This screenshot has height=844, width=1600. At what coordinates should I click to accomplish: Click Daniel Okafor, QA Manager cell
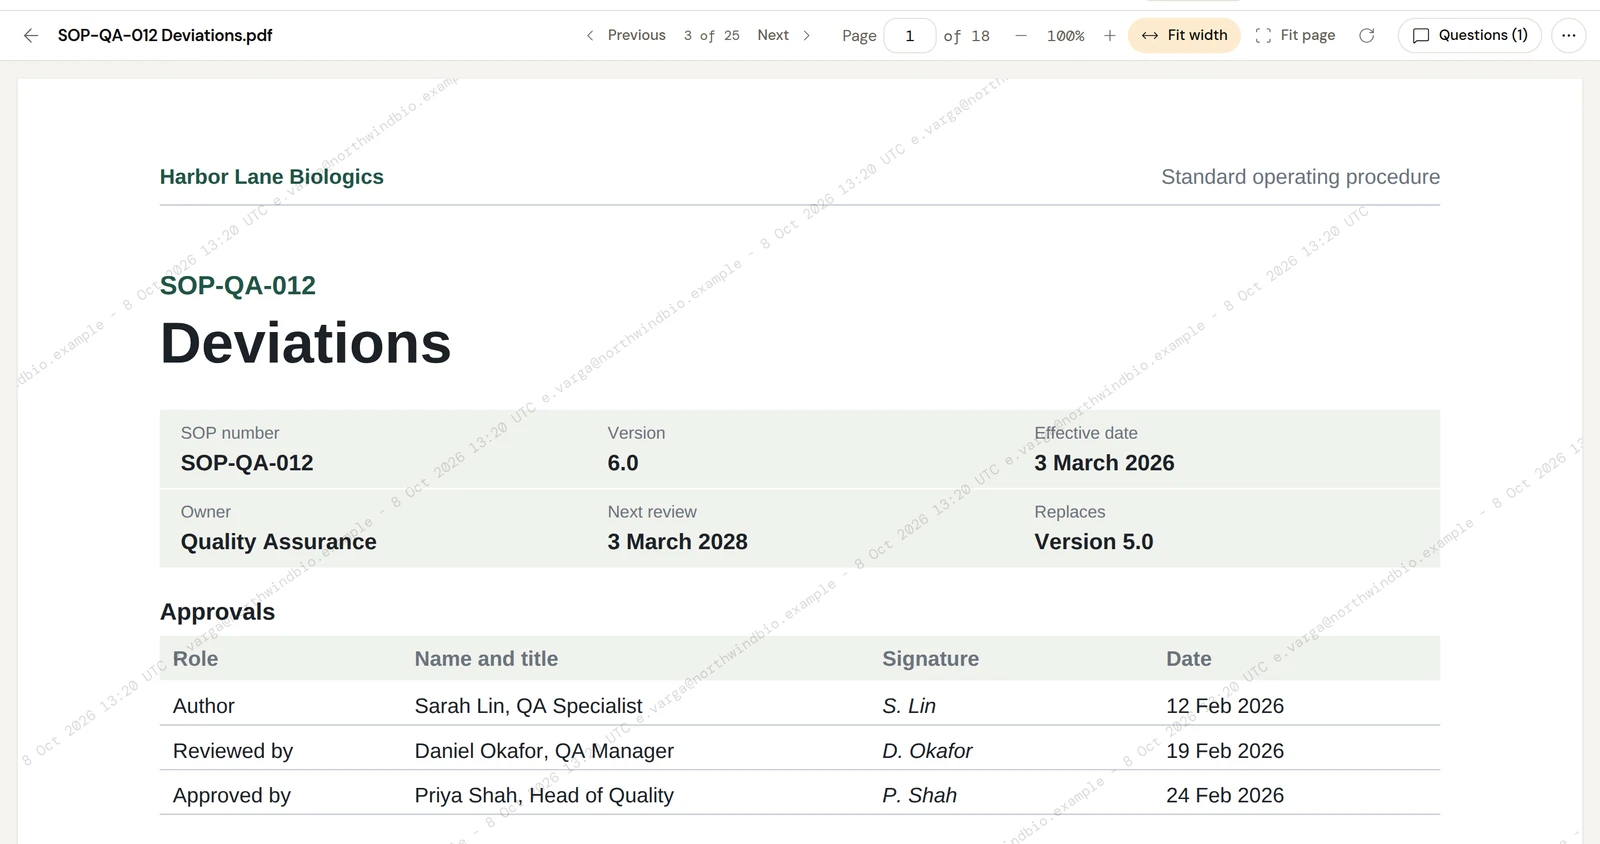(544, 751)
